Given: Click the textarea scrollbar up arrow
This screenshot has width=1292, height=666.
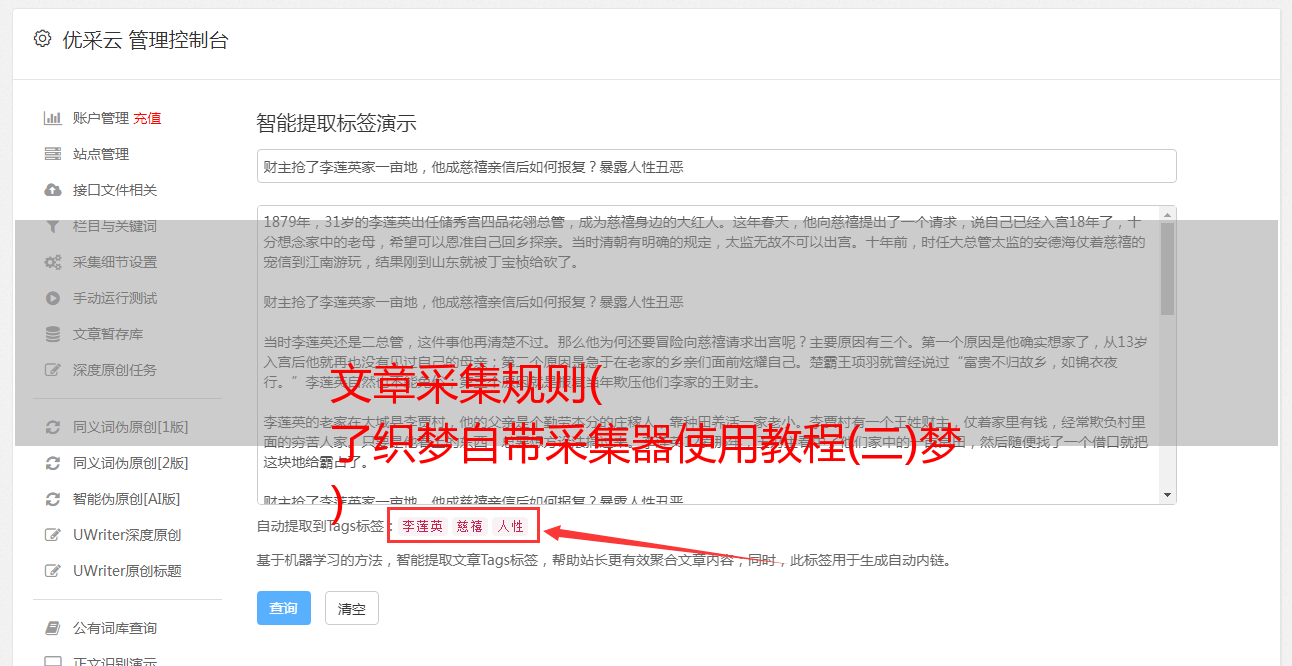Looking at the screenshot, I should [x=1168, y=215].
